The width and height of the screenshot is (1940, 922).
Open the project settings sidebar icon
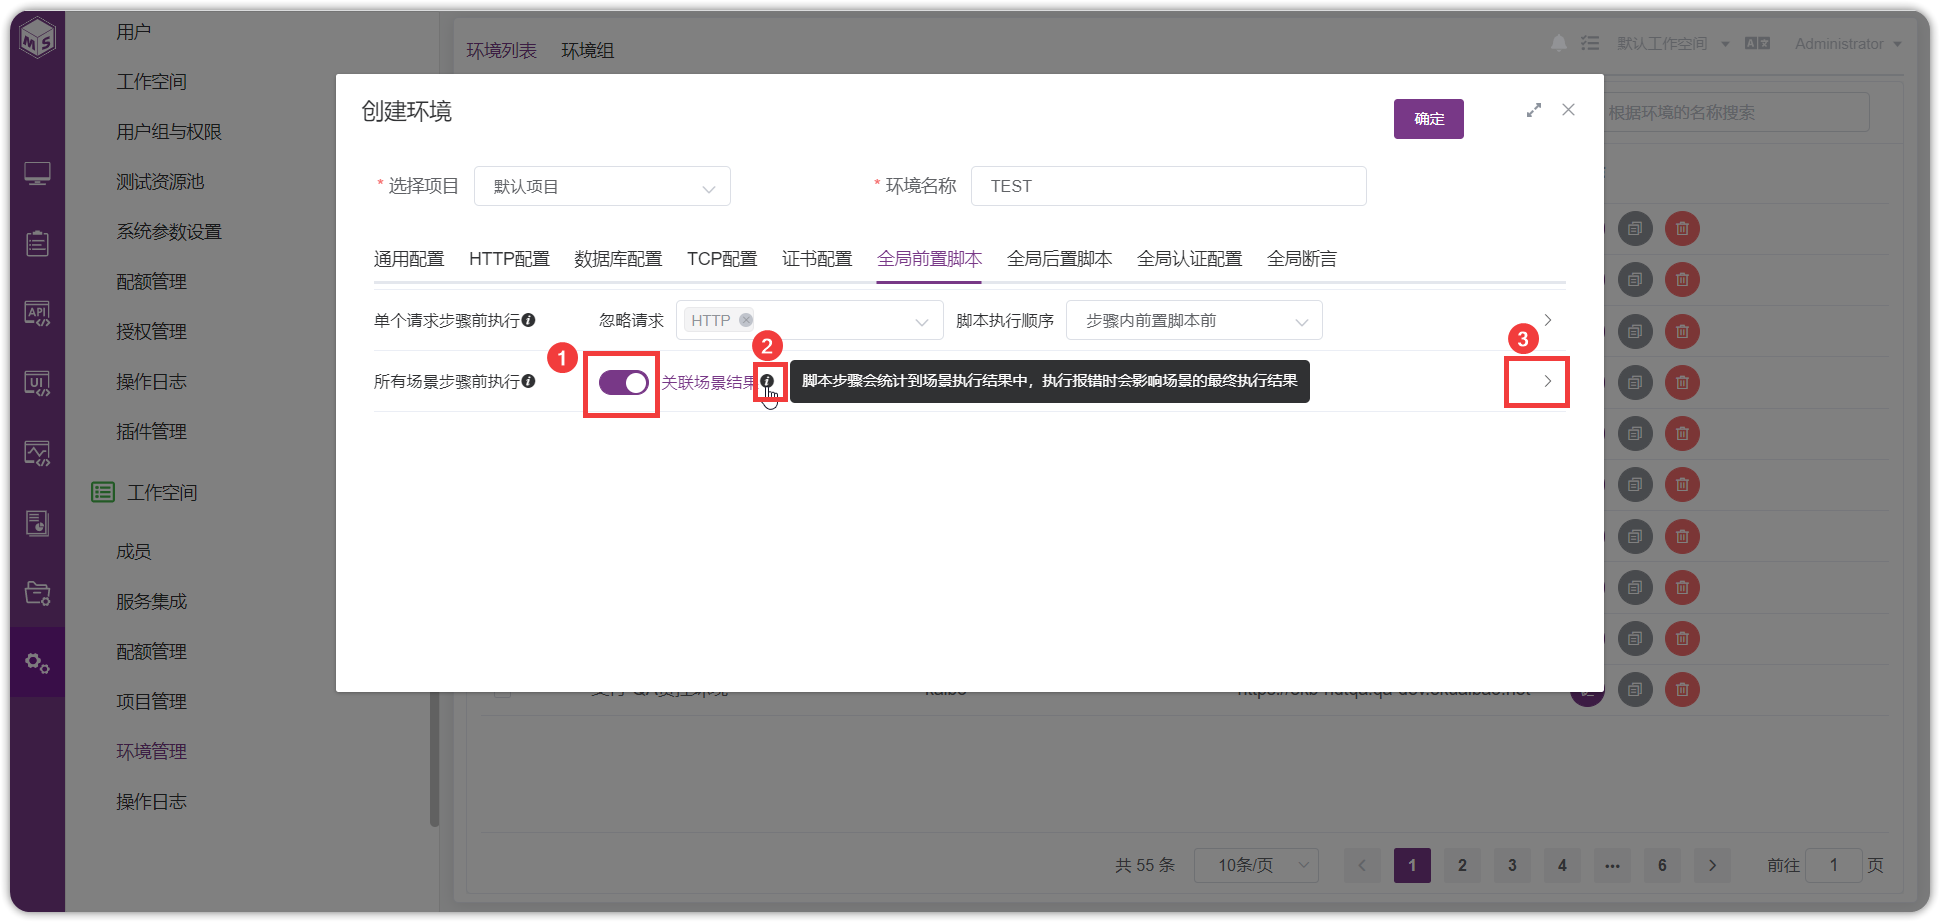[37, 593]
